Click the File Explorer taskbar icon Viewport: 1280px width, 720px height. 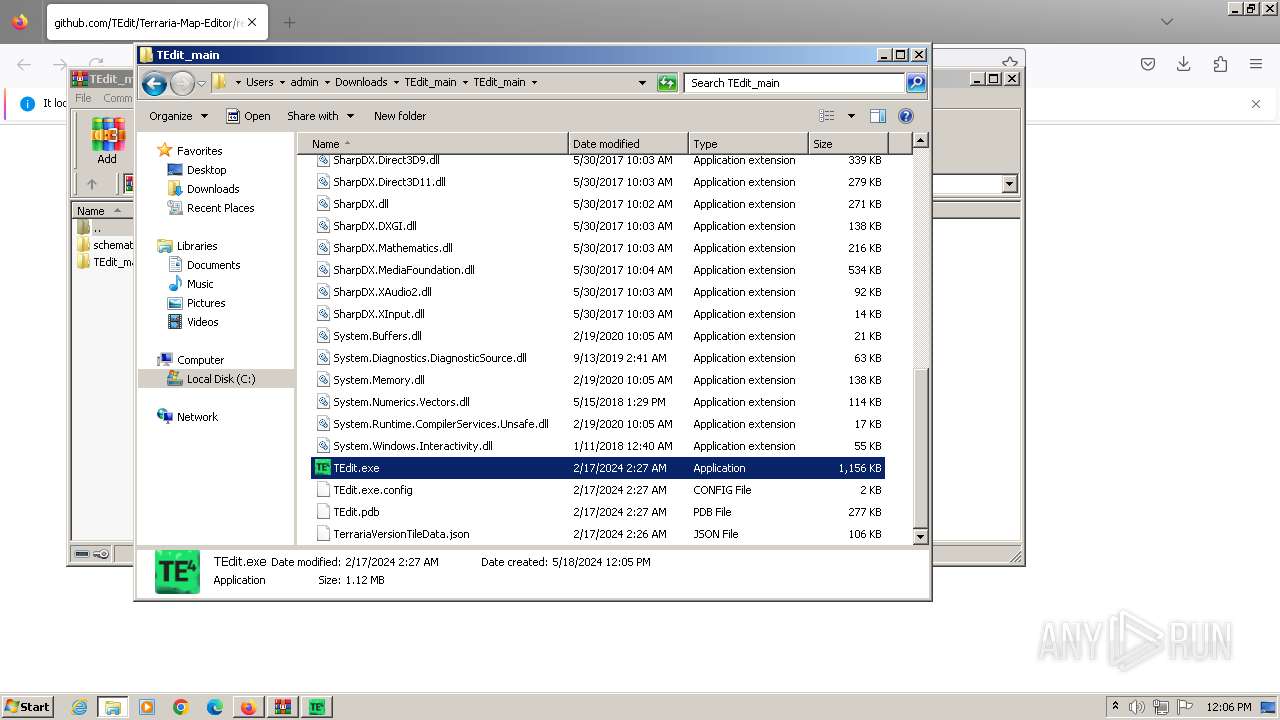click(113, 707)
